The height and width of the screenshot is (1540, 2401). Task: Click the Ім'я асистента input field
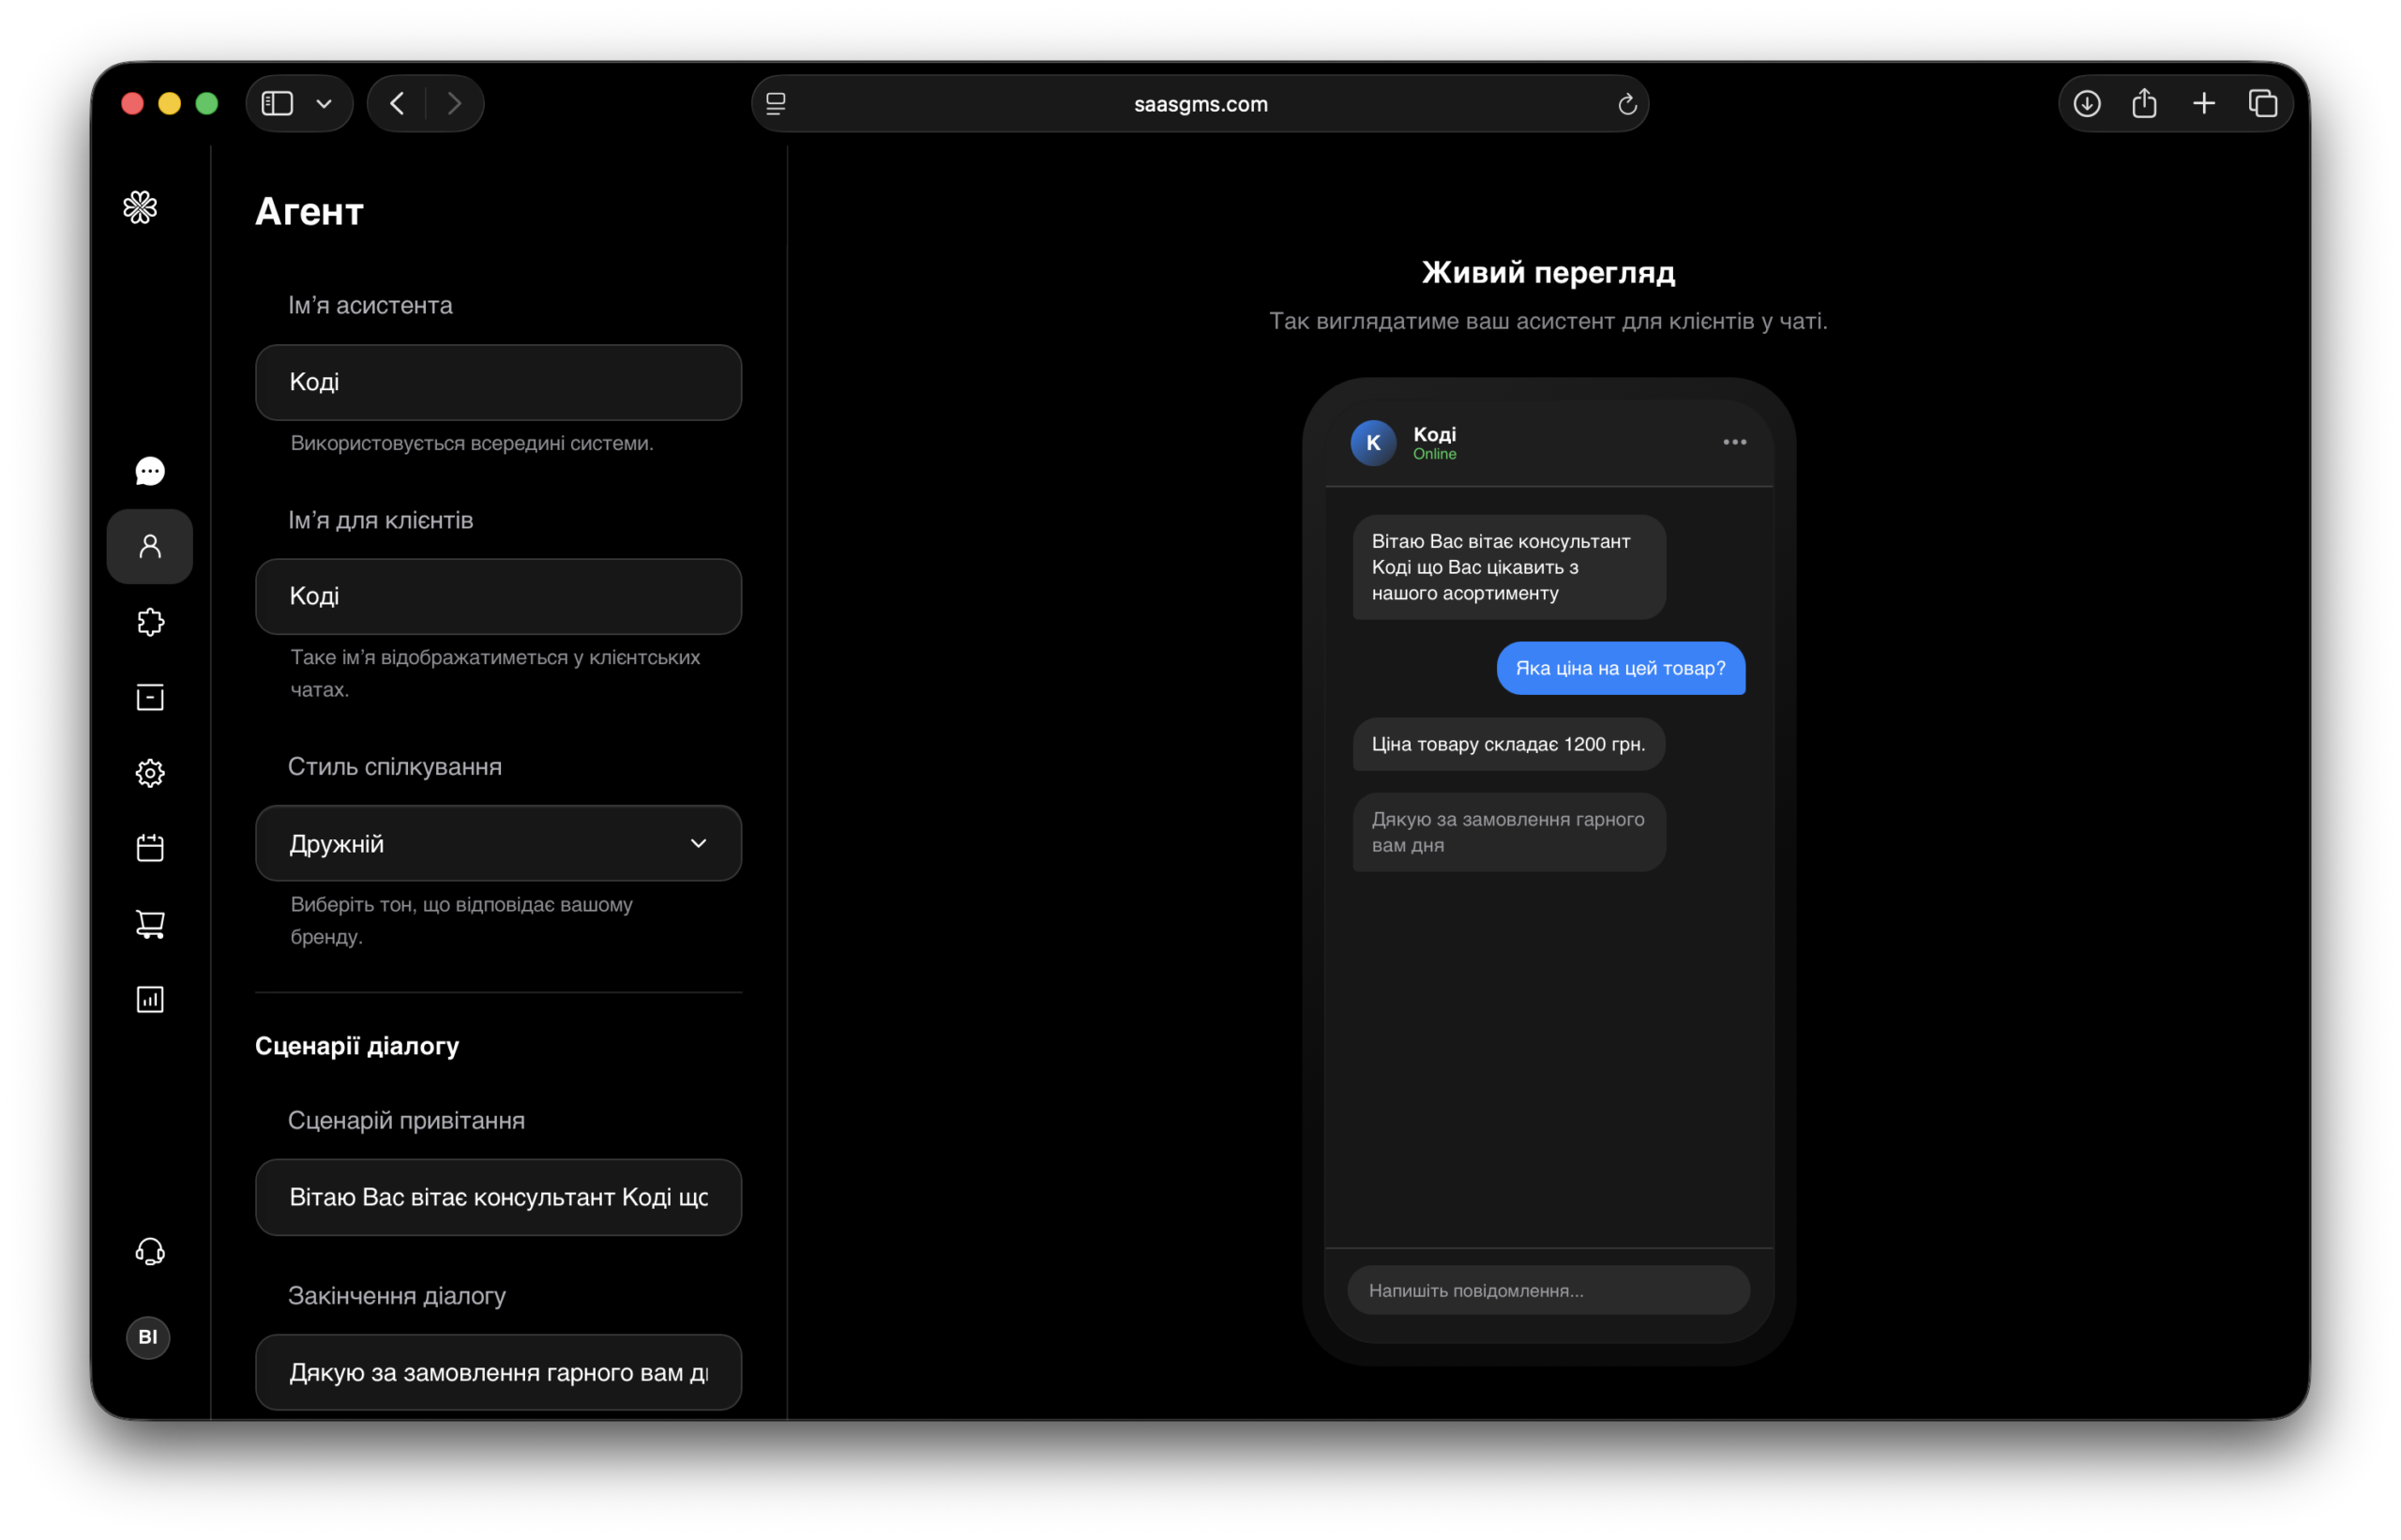click(498, 382)
